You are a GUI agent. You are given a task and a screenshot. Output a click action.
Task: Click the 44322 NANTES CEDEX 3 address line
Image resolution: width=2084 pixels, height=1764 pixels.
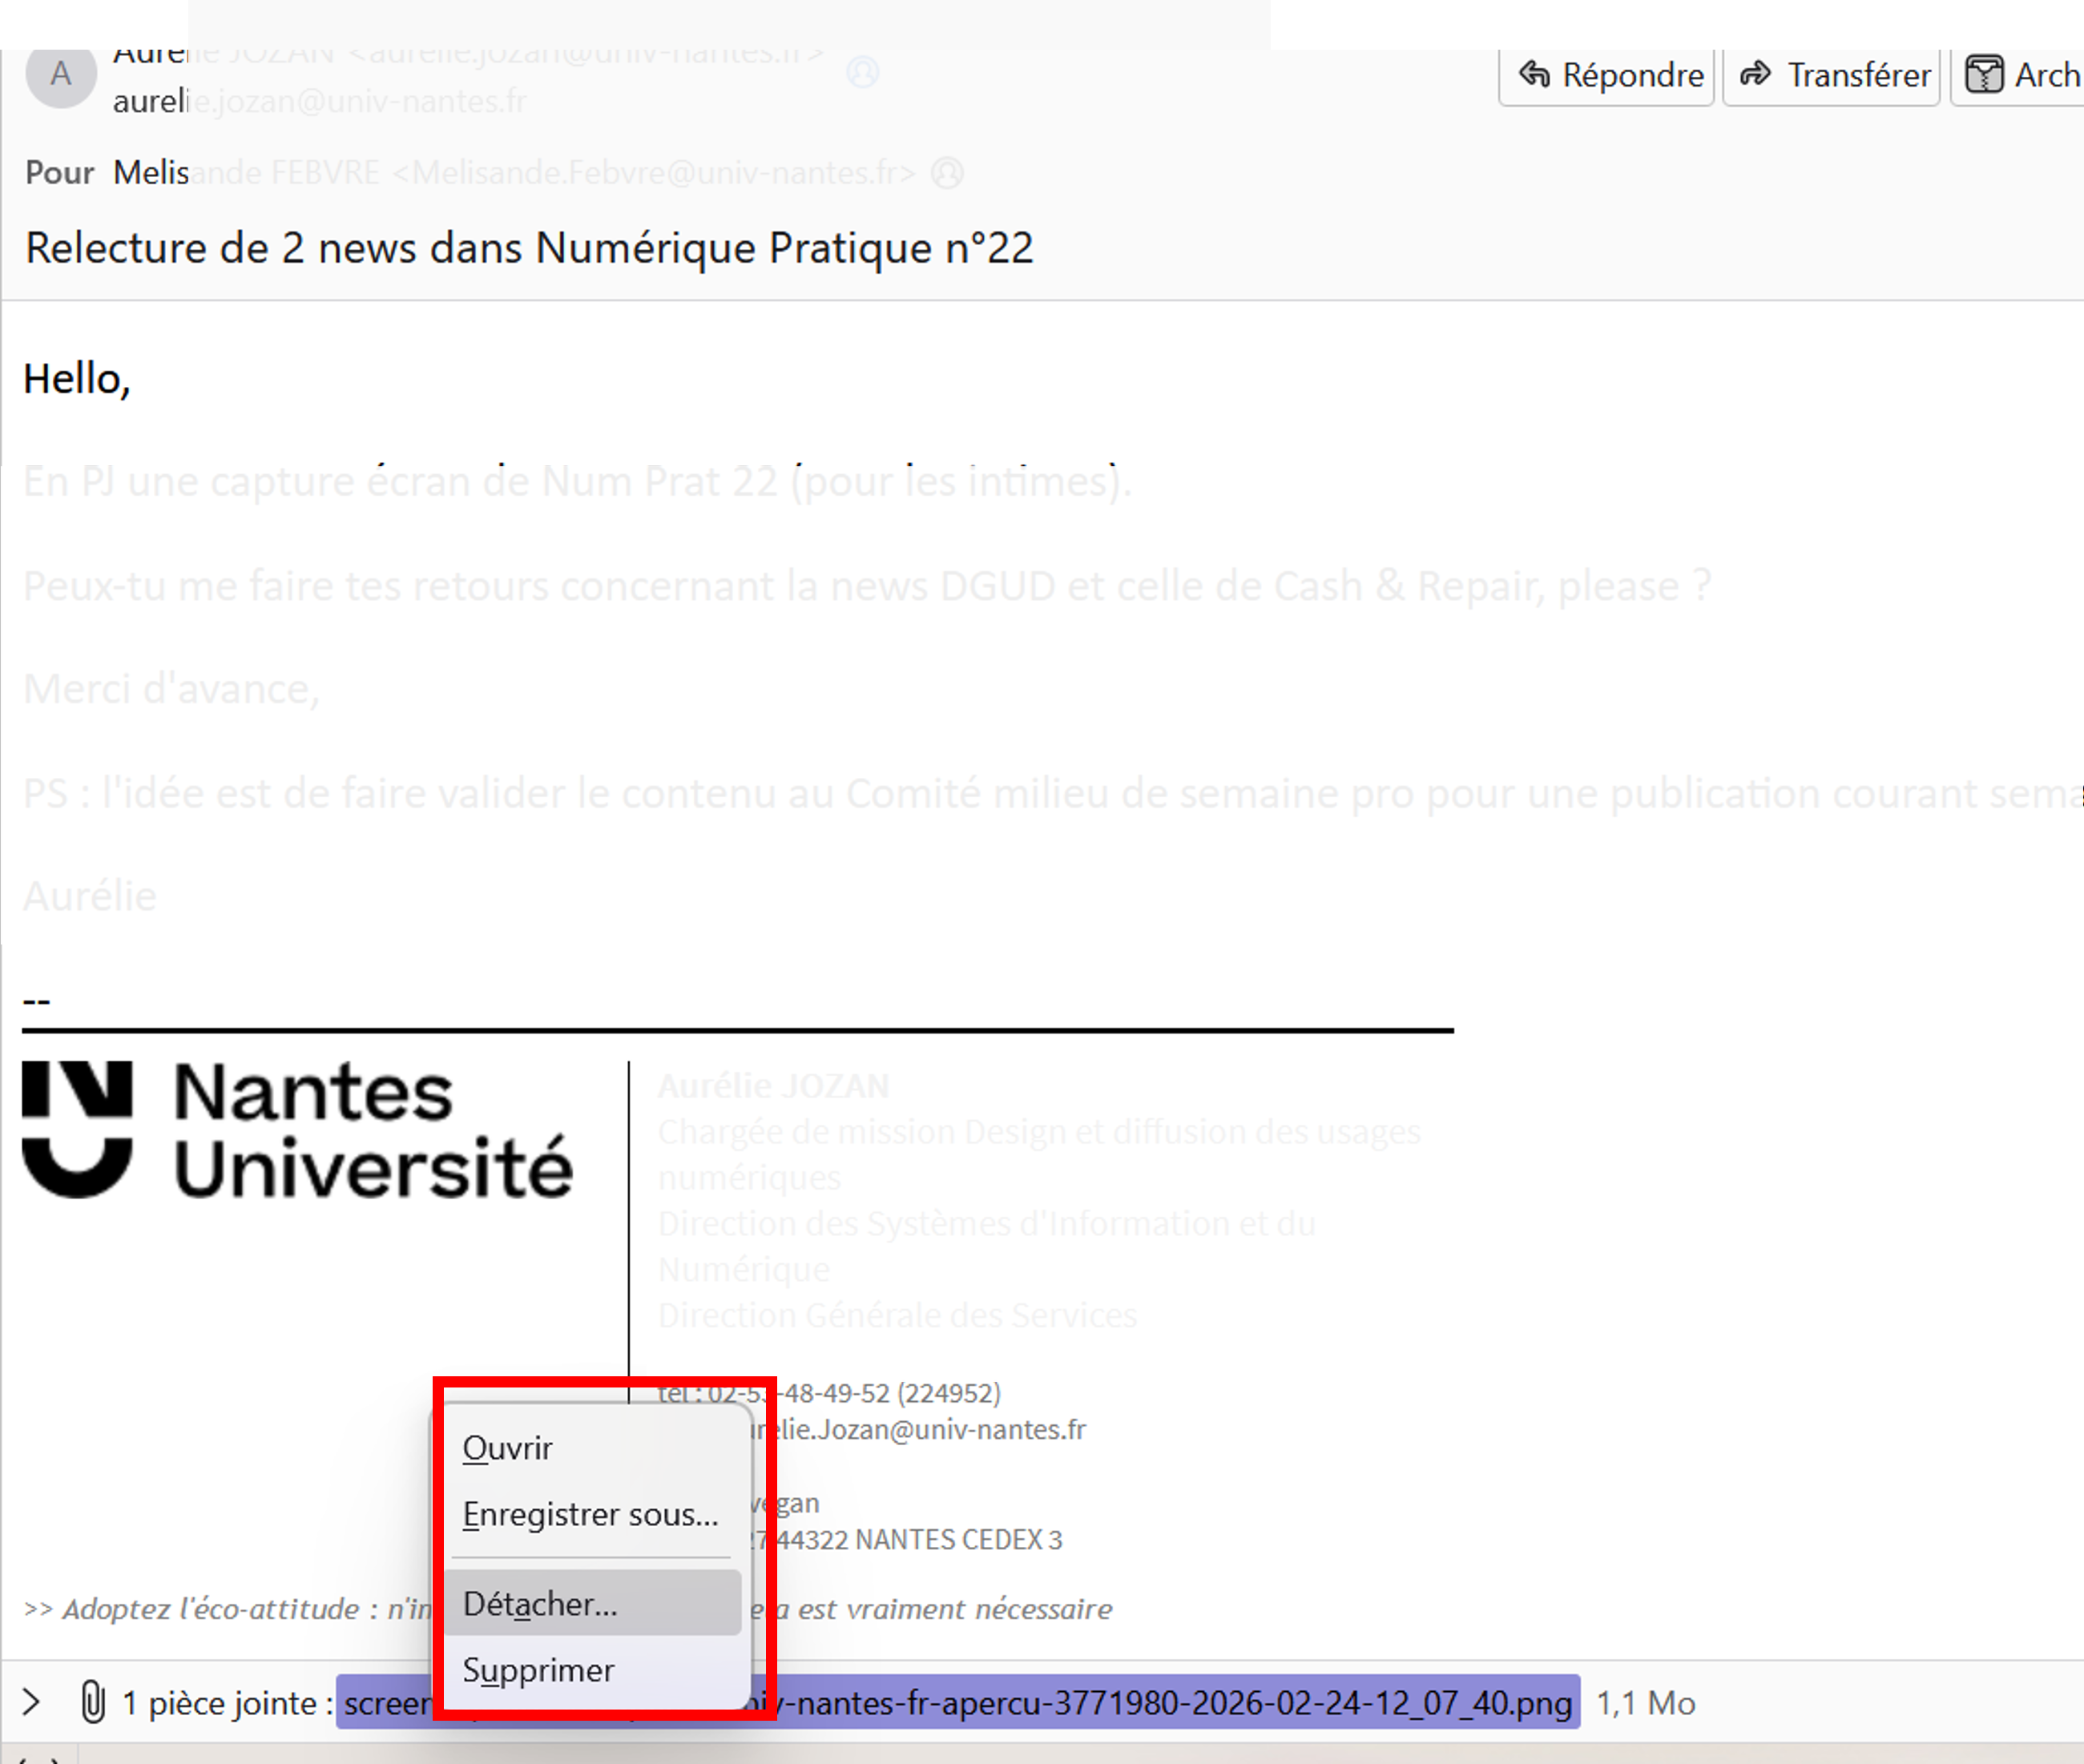(x=918, y=1539)
